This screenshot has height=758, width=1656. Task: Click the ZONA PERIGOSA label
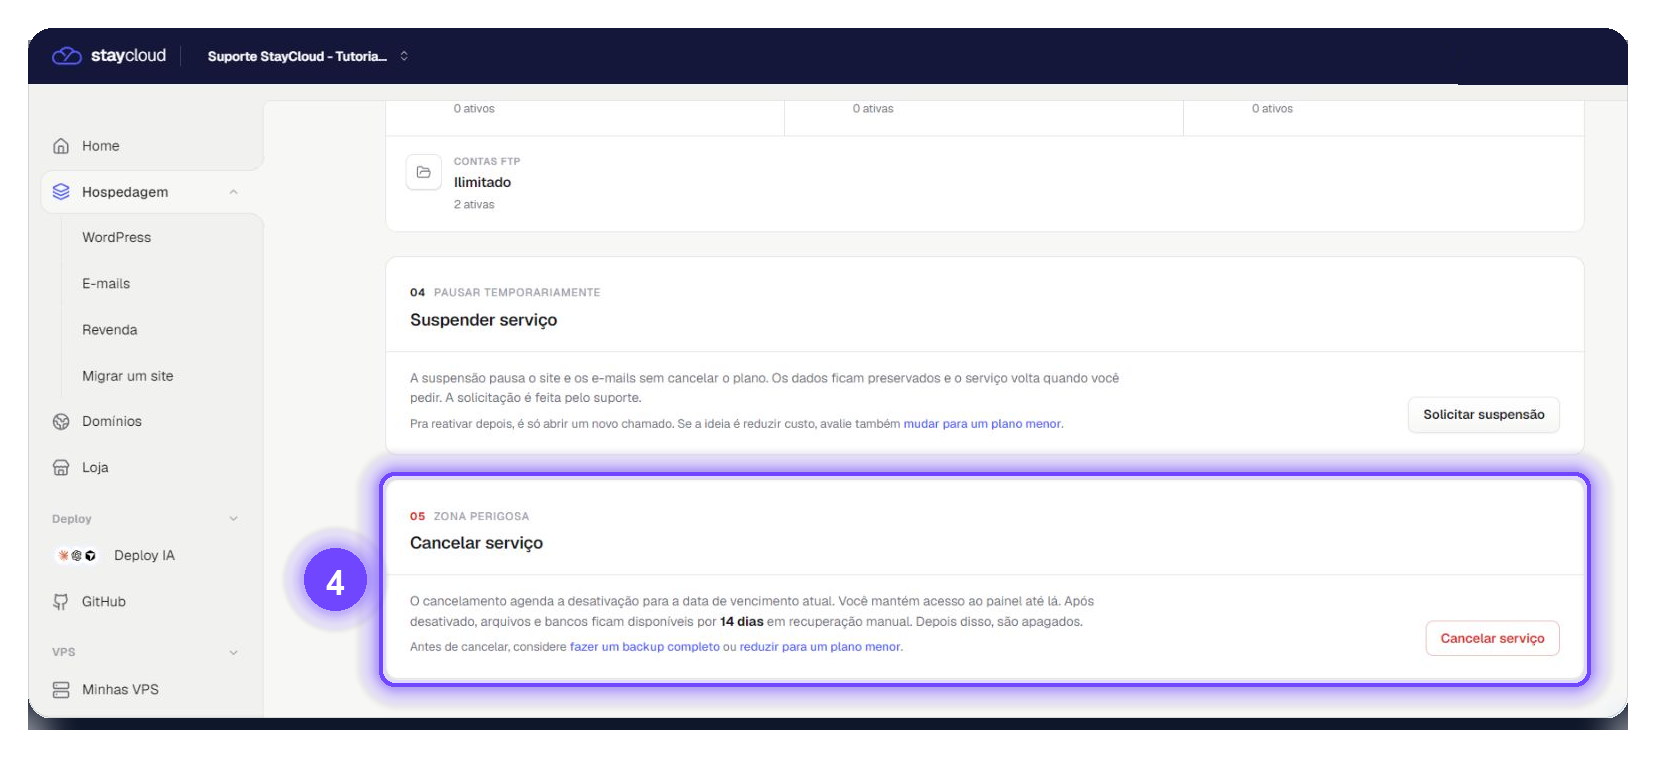[x=481, y=517]
